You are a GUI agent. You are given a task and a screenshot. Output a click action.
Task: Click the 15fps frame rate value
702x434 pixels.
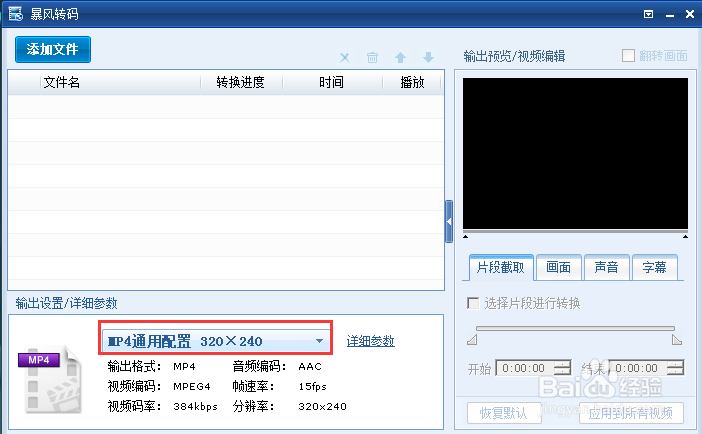pos(312,387)
